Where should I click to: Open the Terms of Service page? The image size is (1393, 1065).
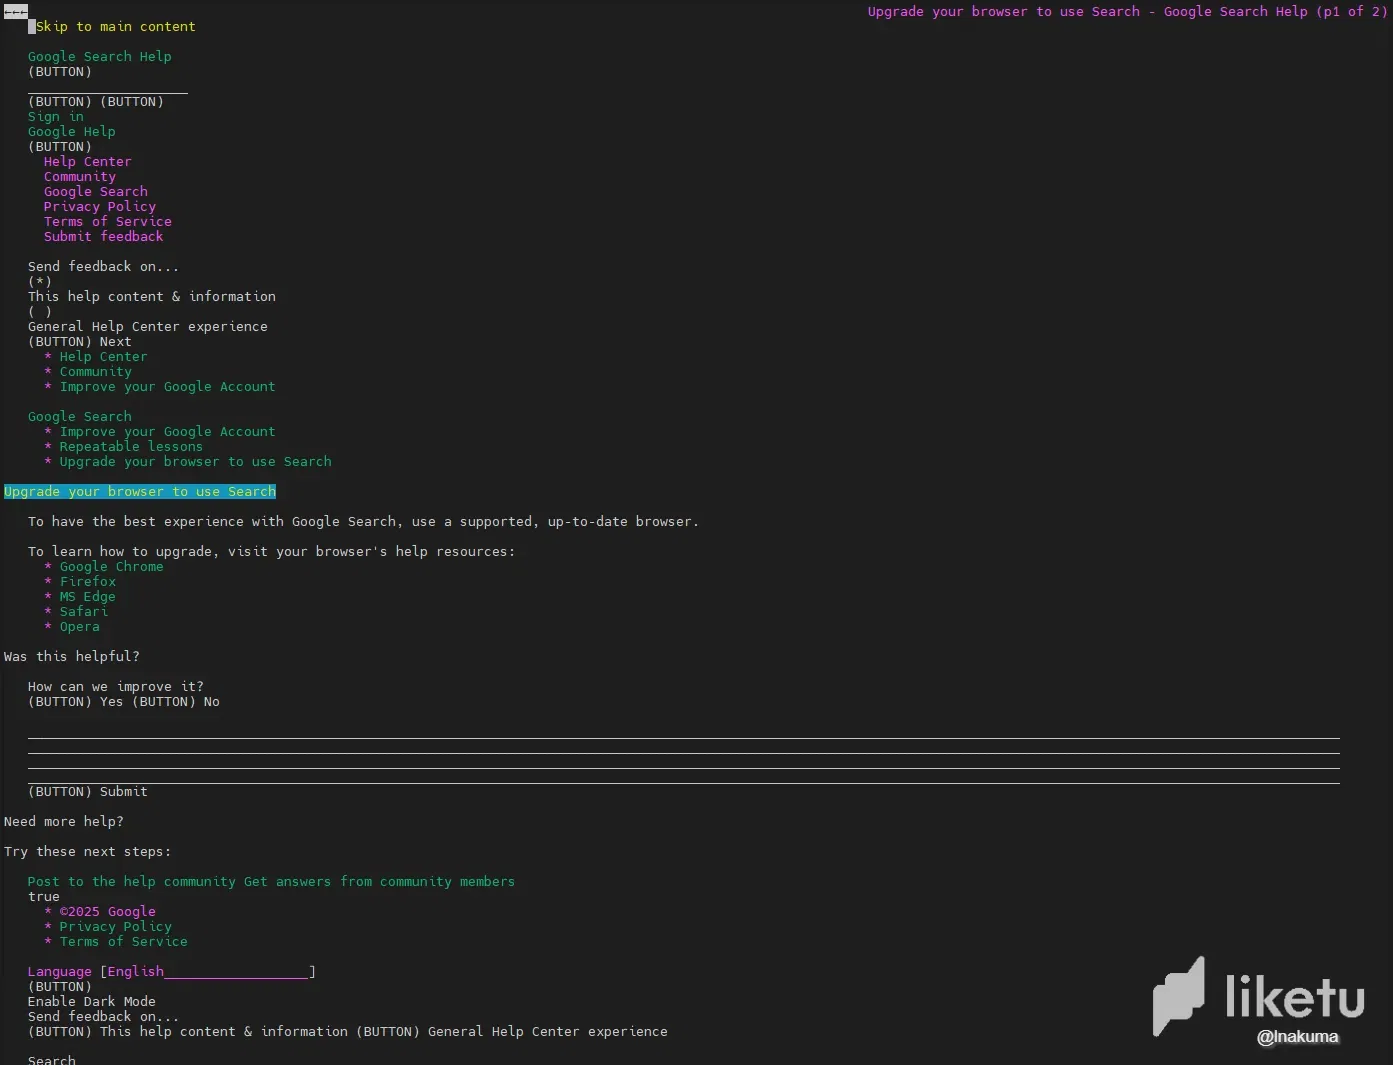point(107,221)
